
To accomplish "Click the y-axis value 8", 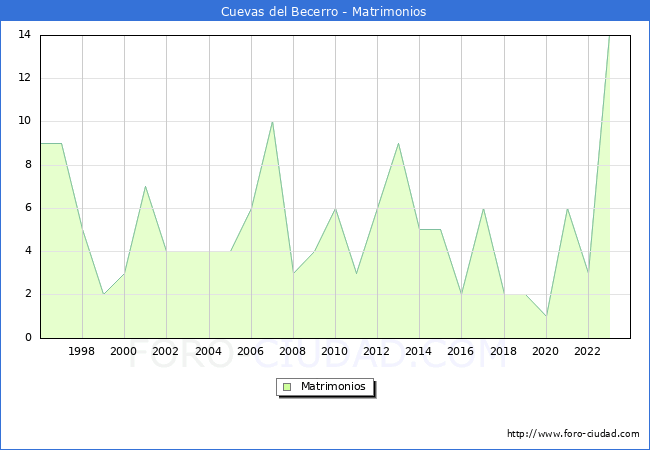I will tap(28, 165).
